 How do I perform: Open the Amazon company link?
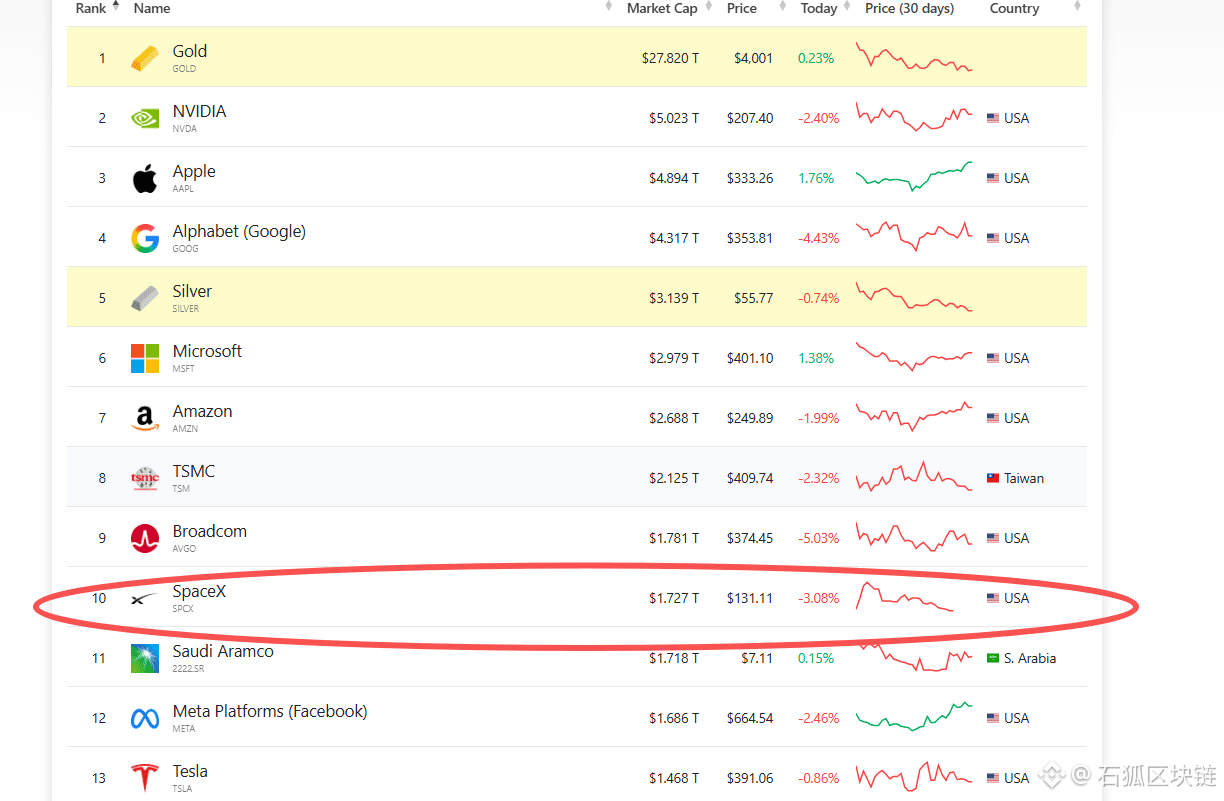pyautogui.click(x=202, y=411)
